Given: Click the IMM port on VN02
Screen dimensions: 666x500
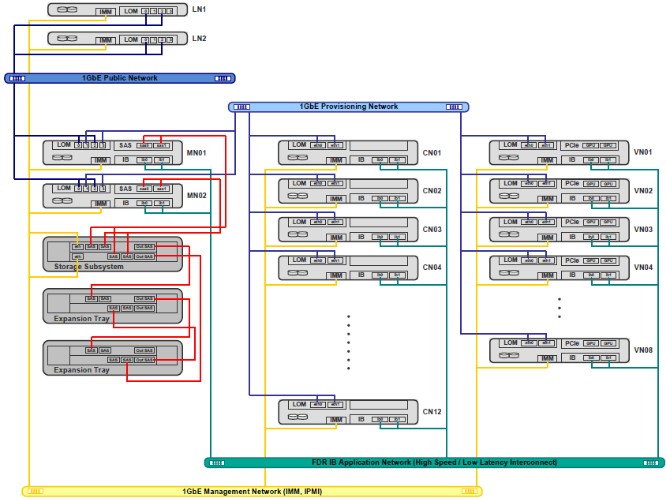Looking at the screenshot, I should 547,199.
